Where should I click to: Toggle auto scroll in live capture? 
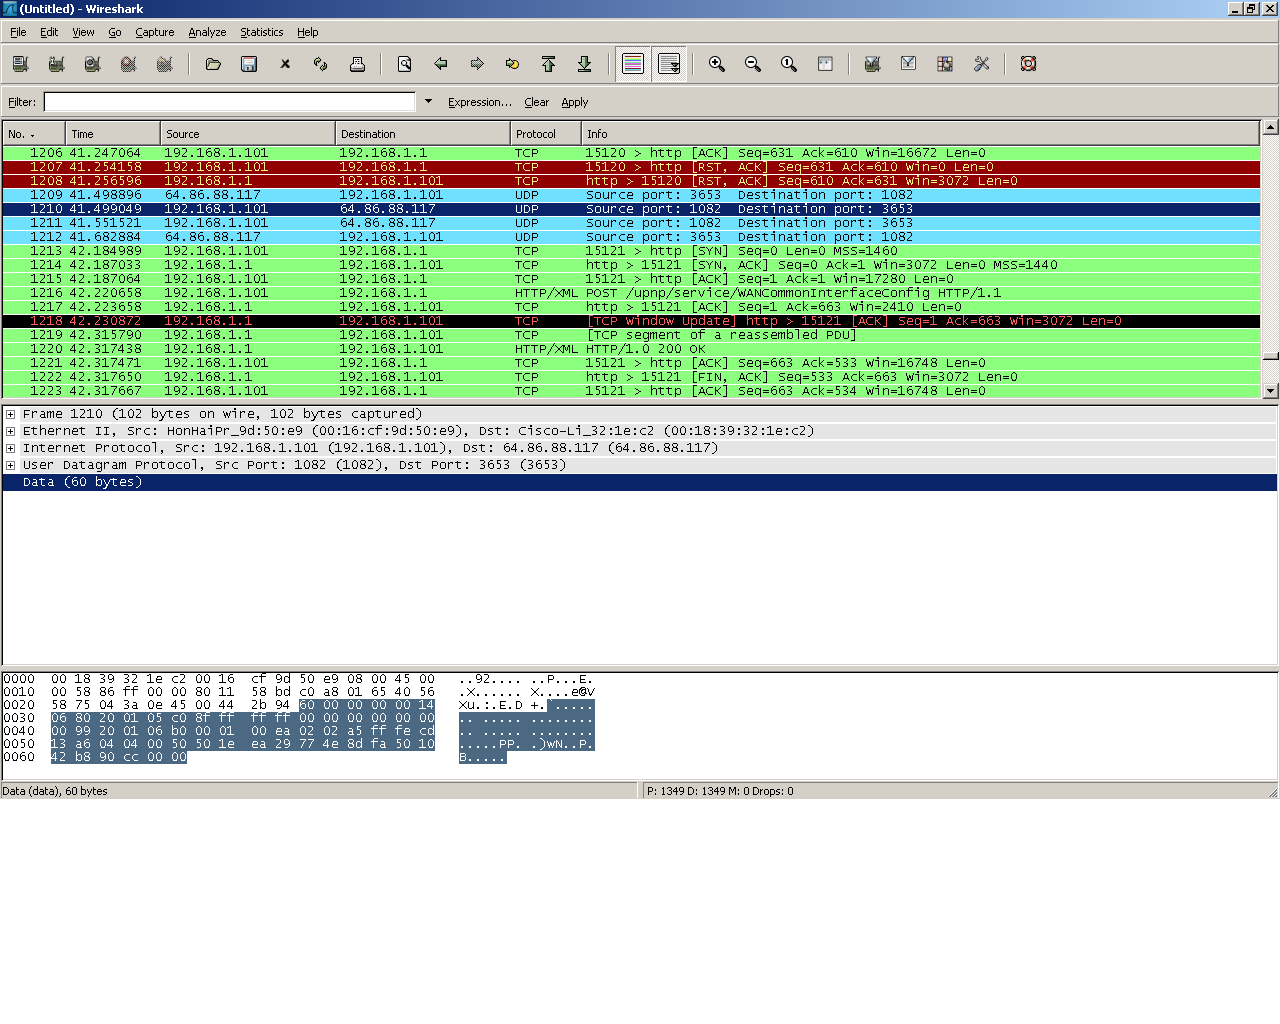[669, 64]
